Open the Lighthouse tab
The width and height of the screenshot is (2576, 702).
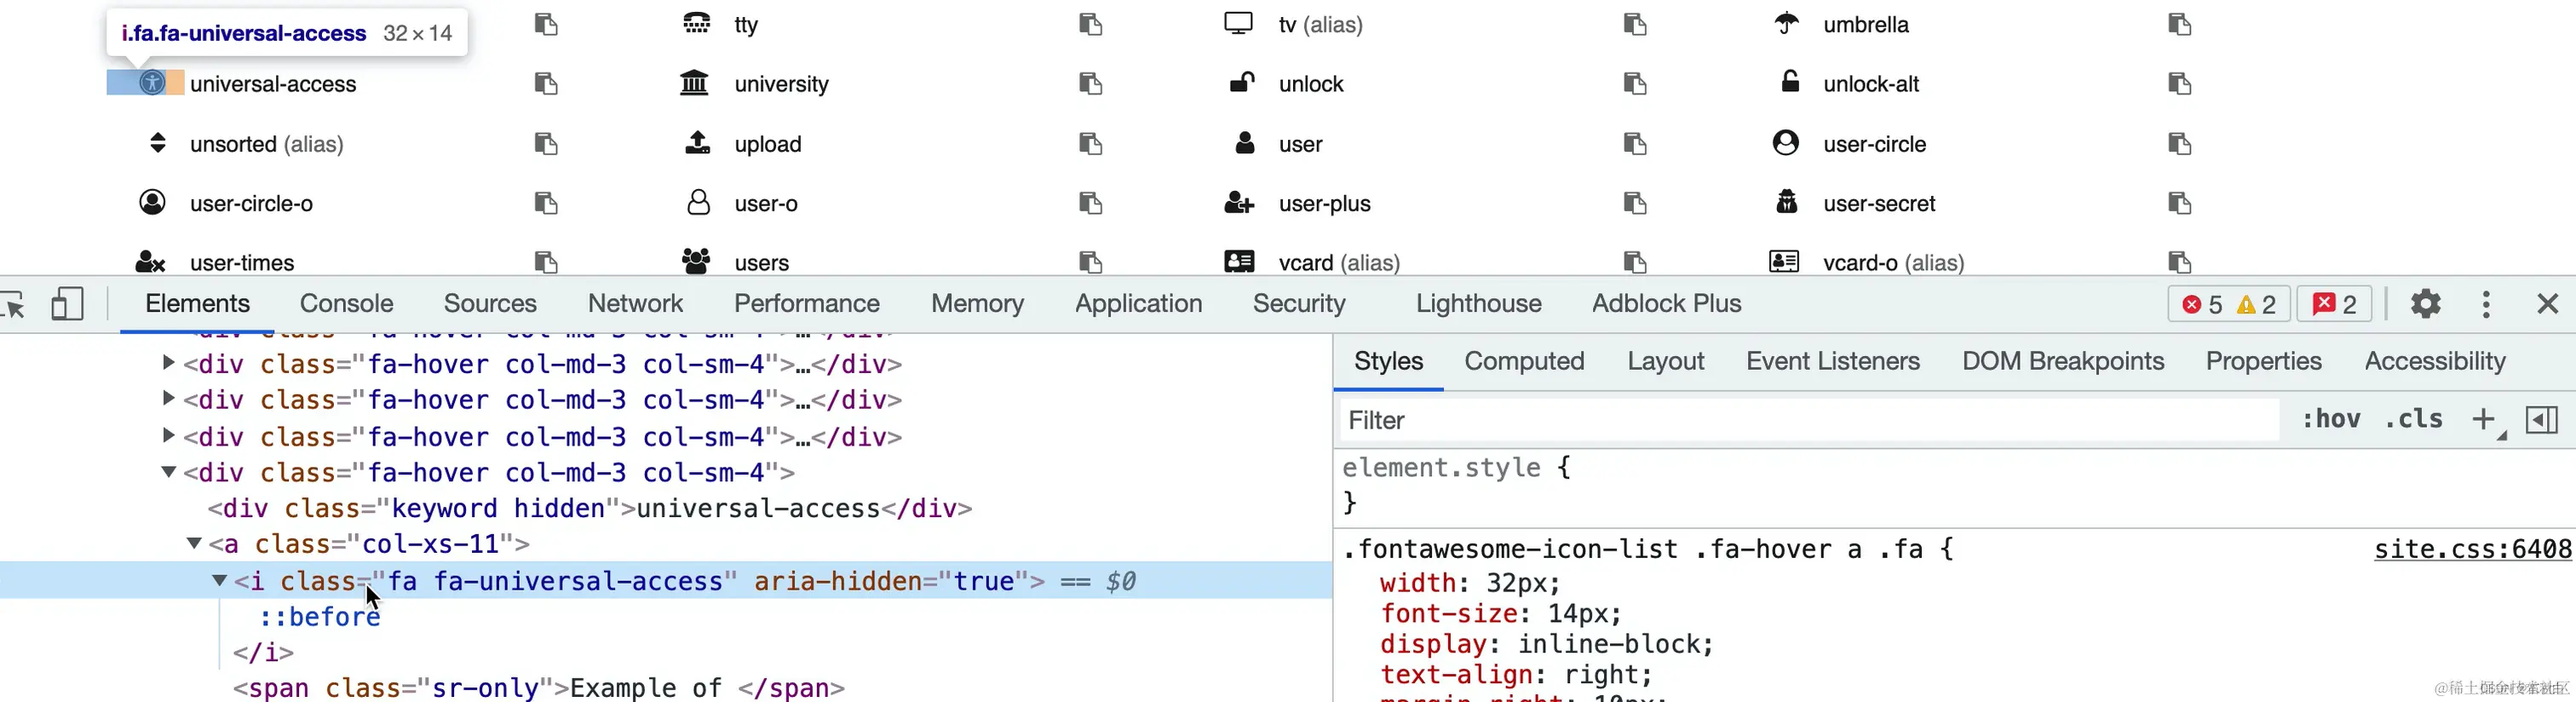[x=1478, y=303]
